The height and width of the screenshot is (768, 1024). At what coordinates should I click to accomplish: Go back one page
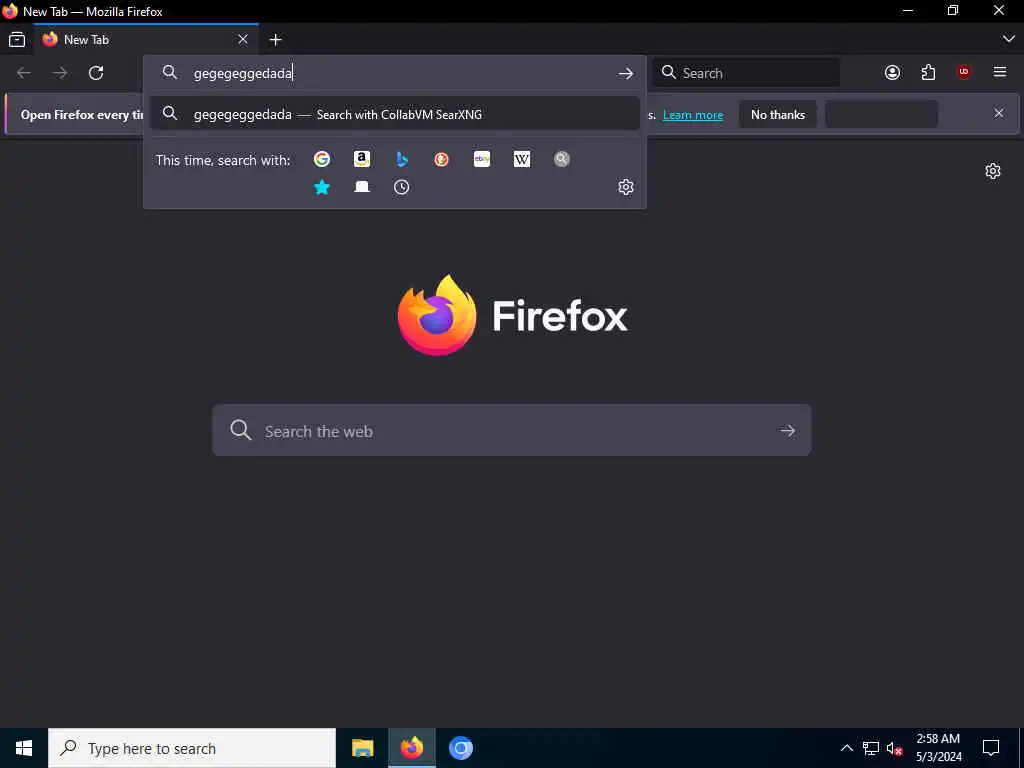coord(24,72)
